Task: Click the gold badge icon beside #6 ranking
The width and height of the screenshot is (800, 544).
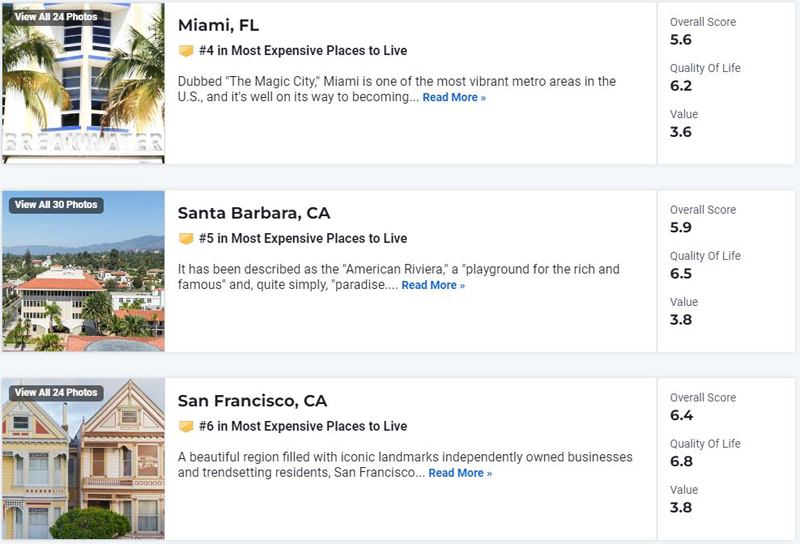Action: coord(186,427)
